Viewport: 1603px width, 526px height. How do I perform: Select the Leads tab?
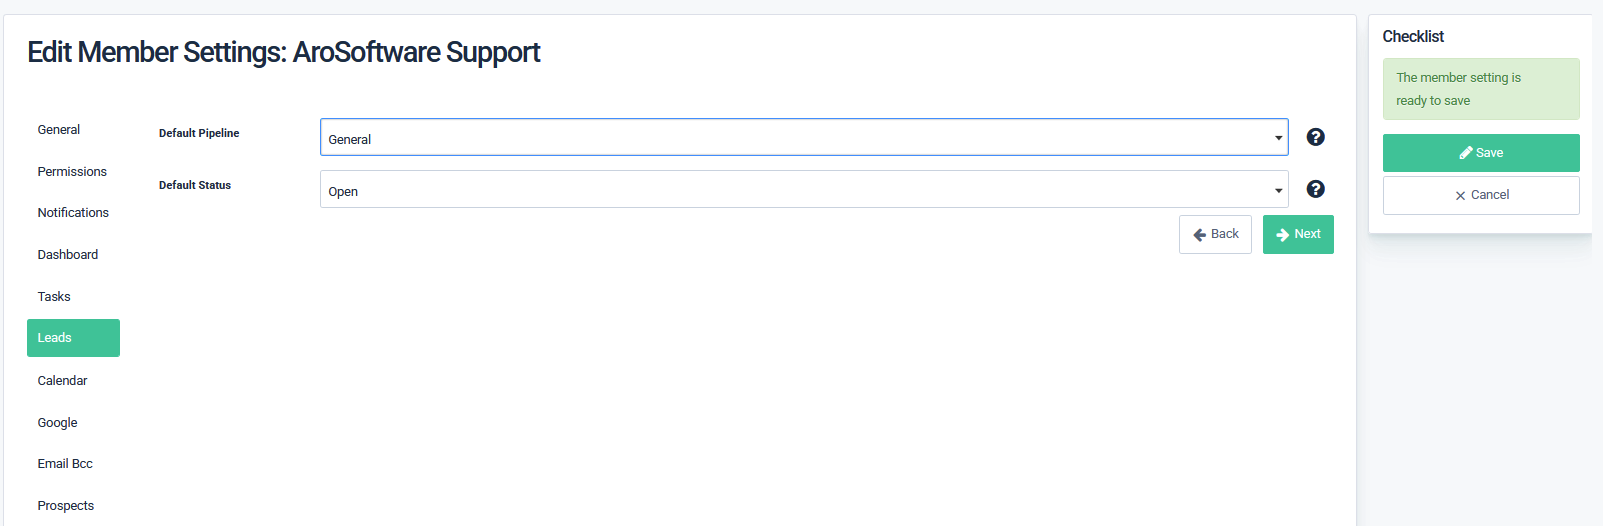(73, 338)
